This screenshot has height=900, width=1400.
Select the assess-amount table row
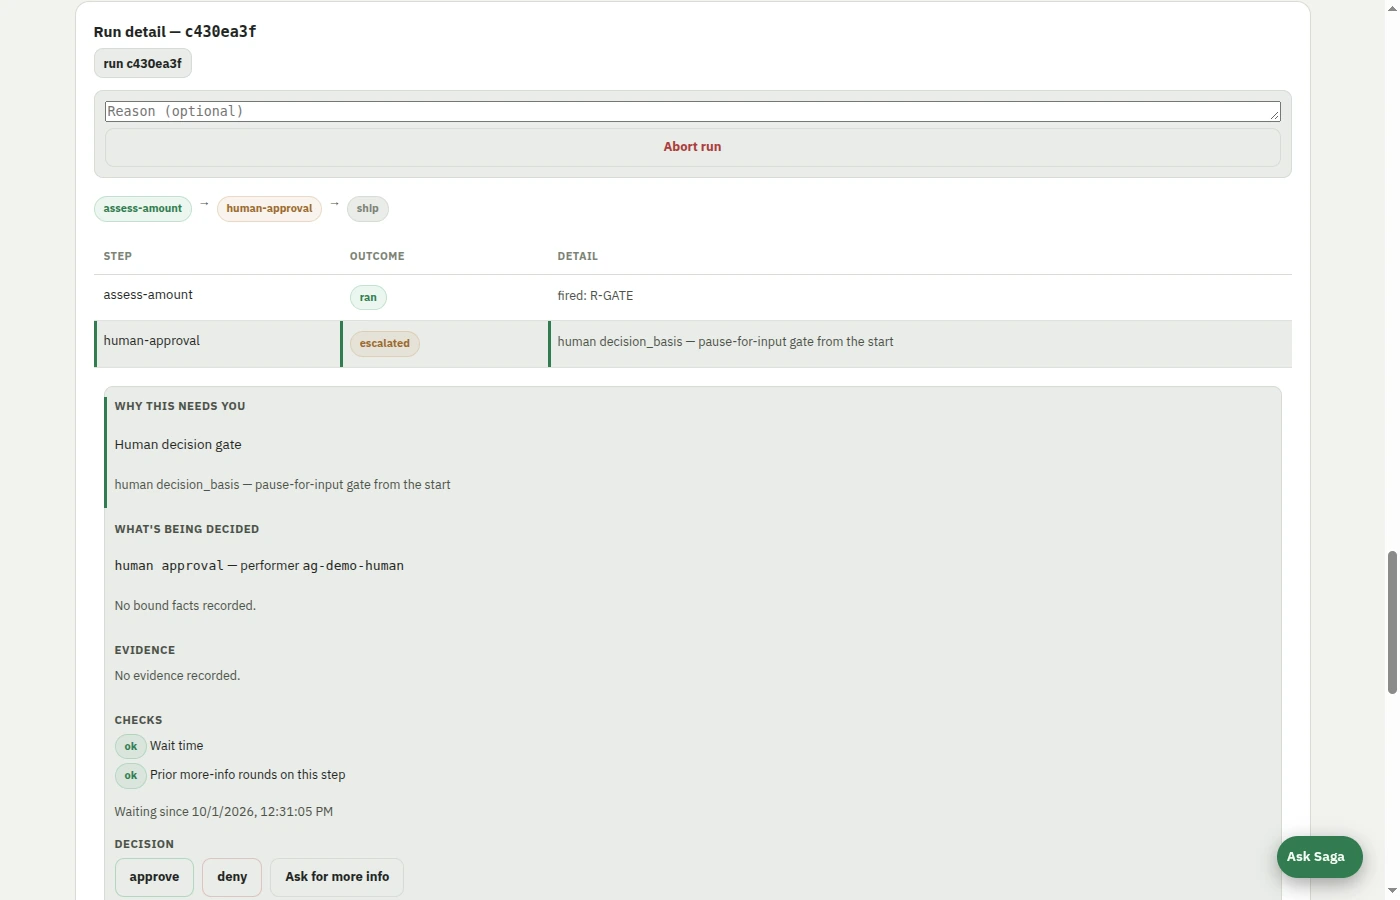click(x=692, y=297)
